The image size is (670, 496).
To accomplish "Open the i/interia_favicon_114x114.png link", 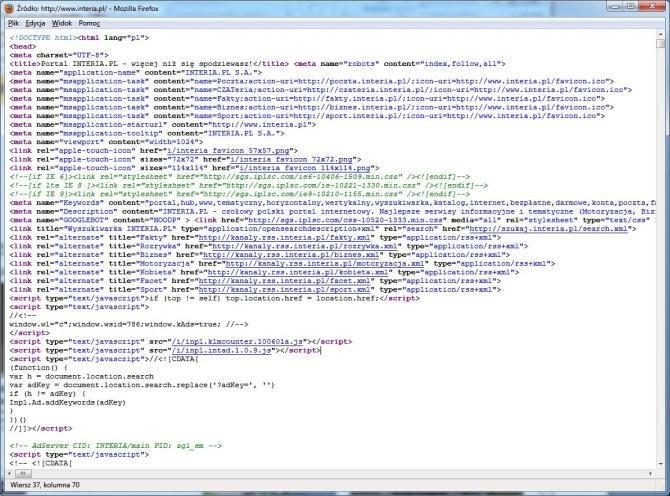I will (305, 168).
